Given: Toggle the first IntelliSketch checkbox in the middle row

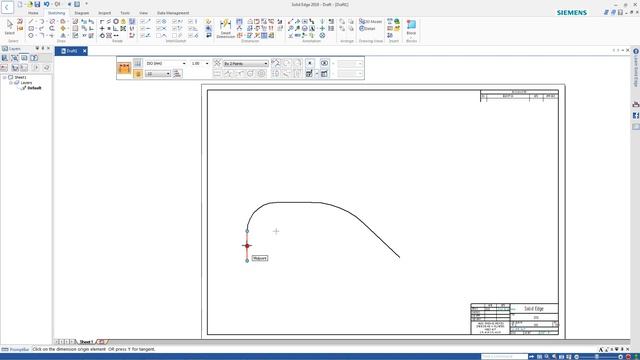Looking at the screenshot, I should coord(142,29).
